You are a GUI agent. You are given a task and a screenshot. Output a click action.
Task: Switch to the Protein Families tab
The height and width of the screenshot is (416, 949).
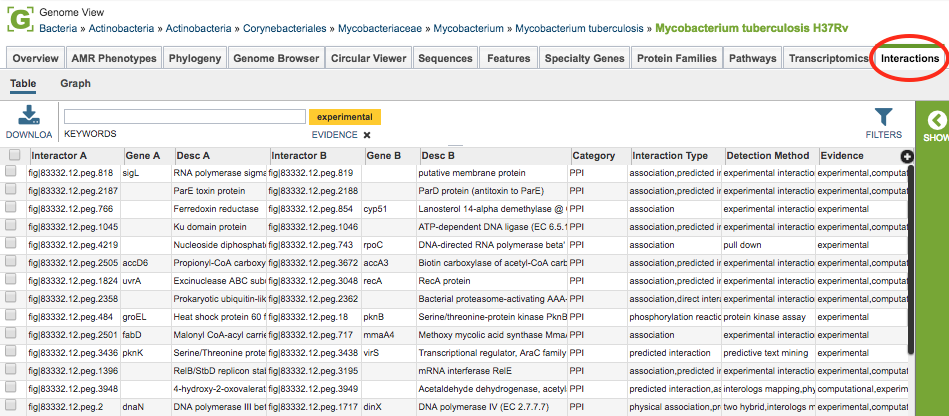click(677, 58)
